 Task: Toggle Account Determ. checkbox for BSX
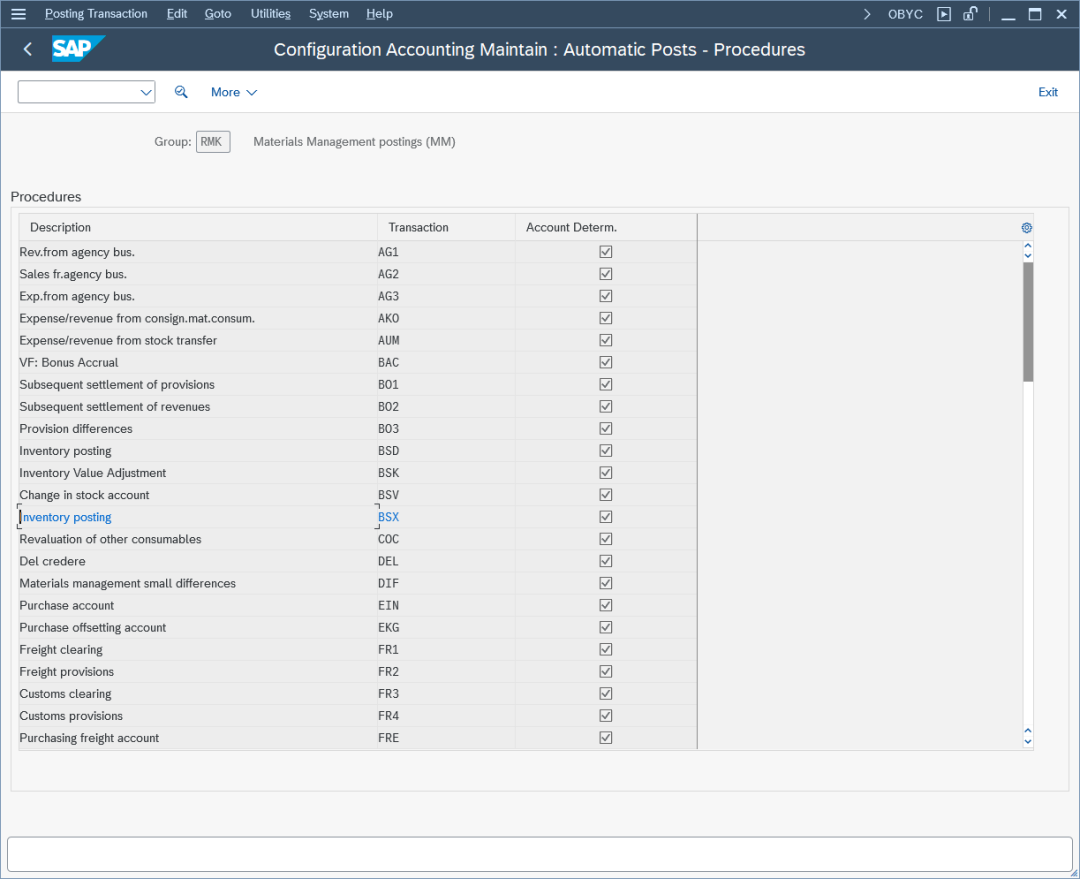point(605,517)
